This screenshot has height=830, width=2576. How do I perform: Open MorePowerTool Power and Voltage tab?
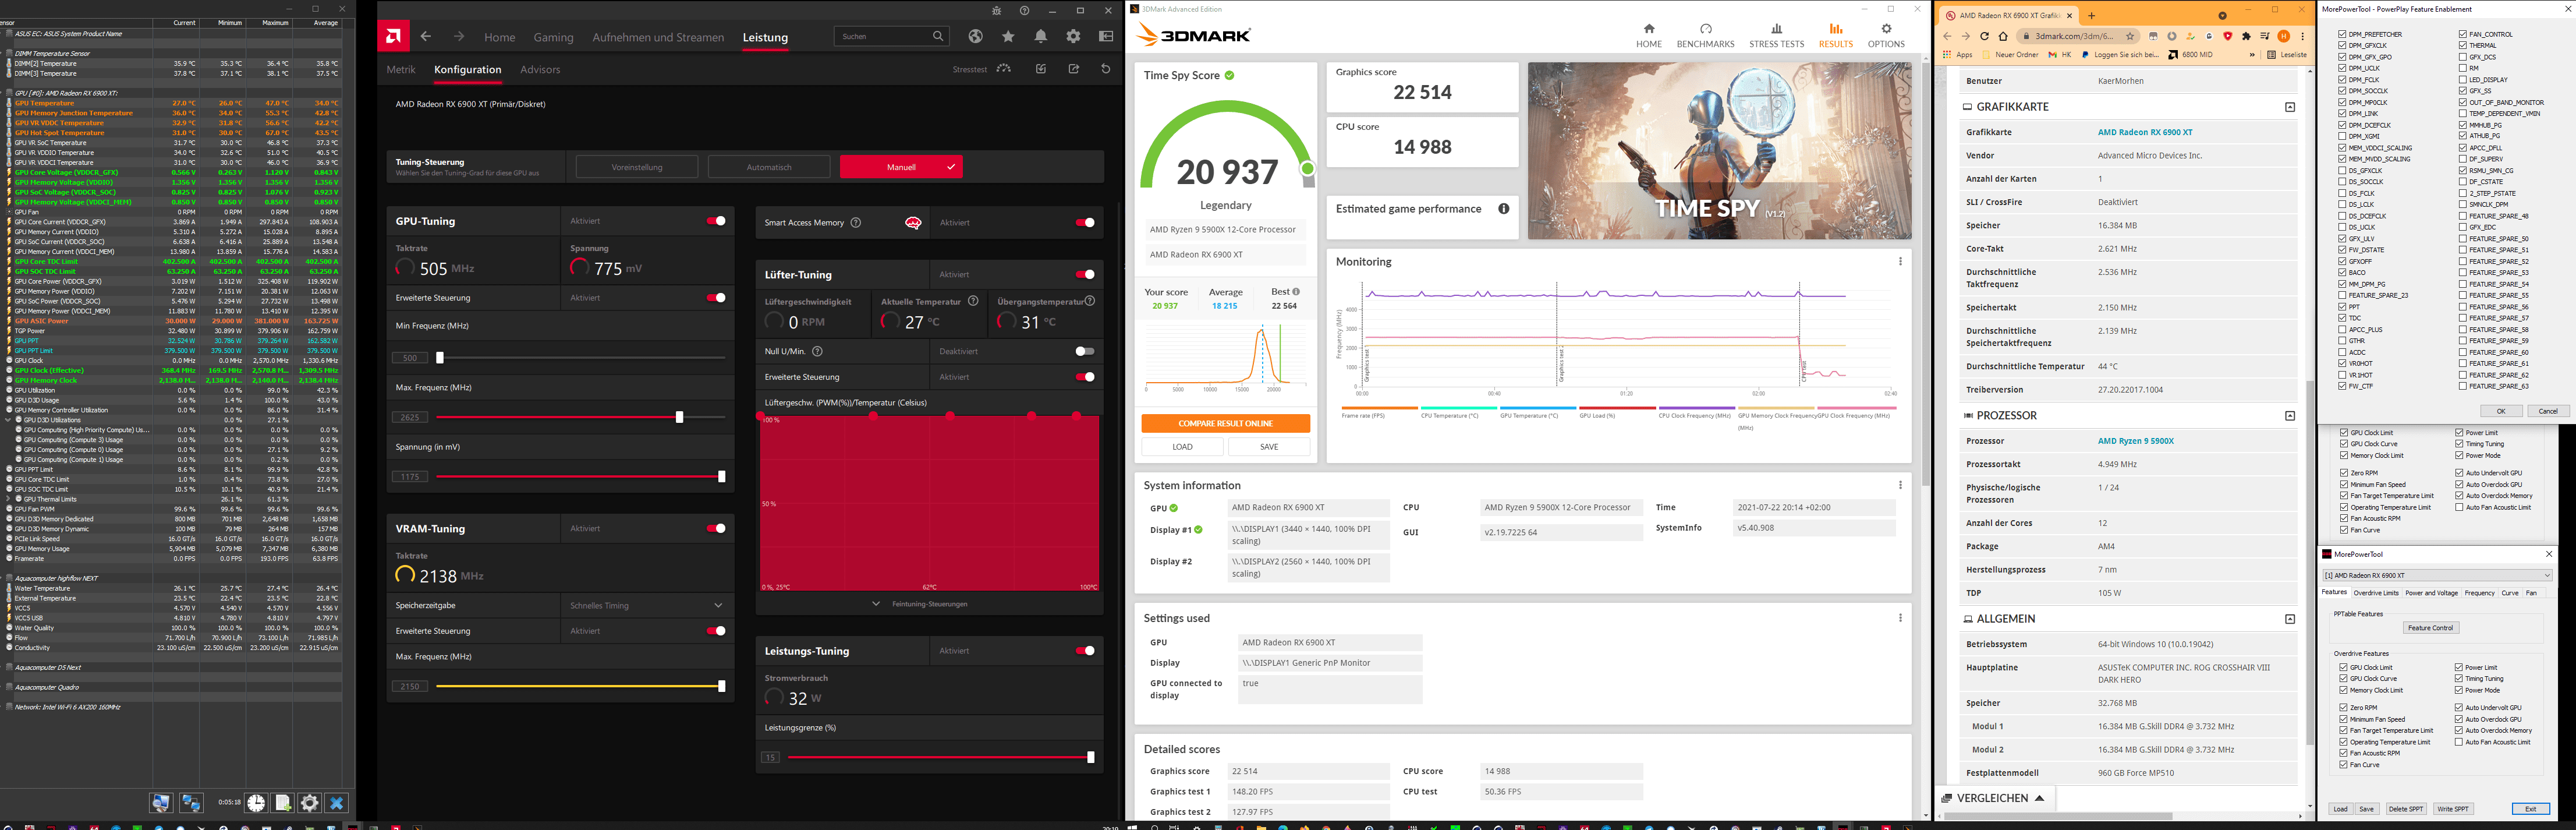[x=2431, y=593]
